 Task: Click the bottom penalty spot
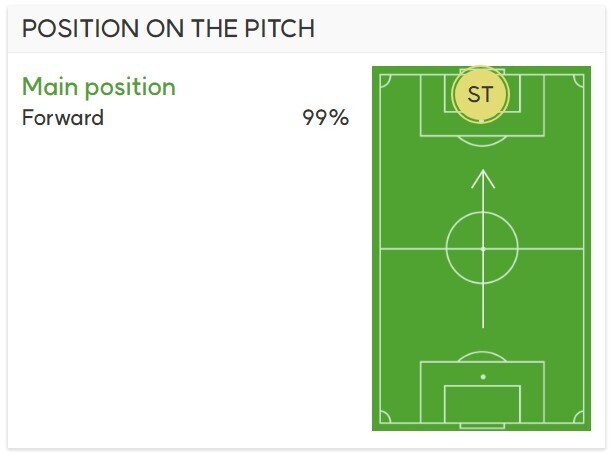coord(483,377)
